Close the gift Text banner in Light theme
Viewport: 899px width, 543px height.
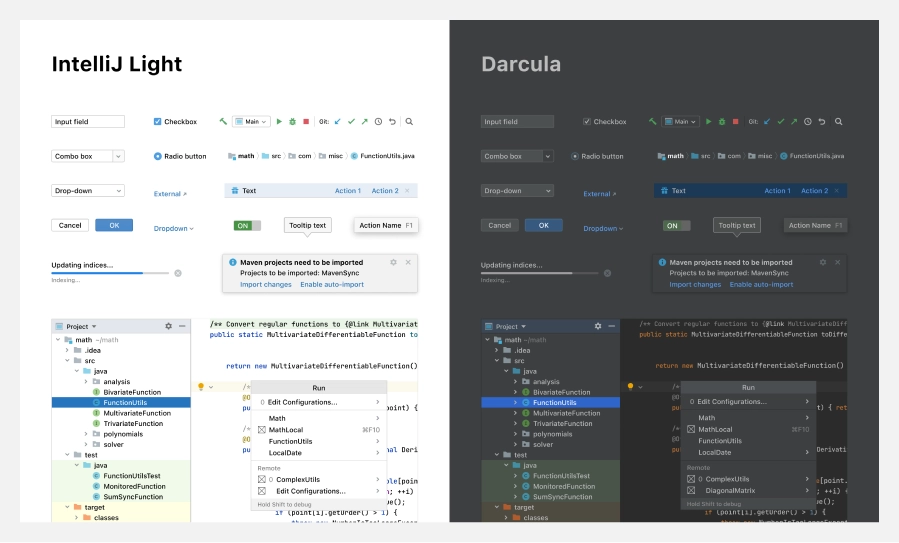click(407, 191)
